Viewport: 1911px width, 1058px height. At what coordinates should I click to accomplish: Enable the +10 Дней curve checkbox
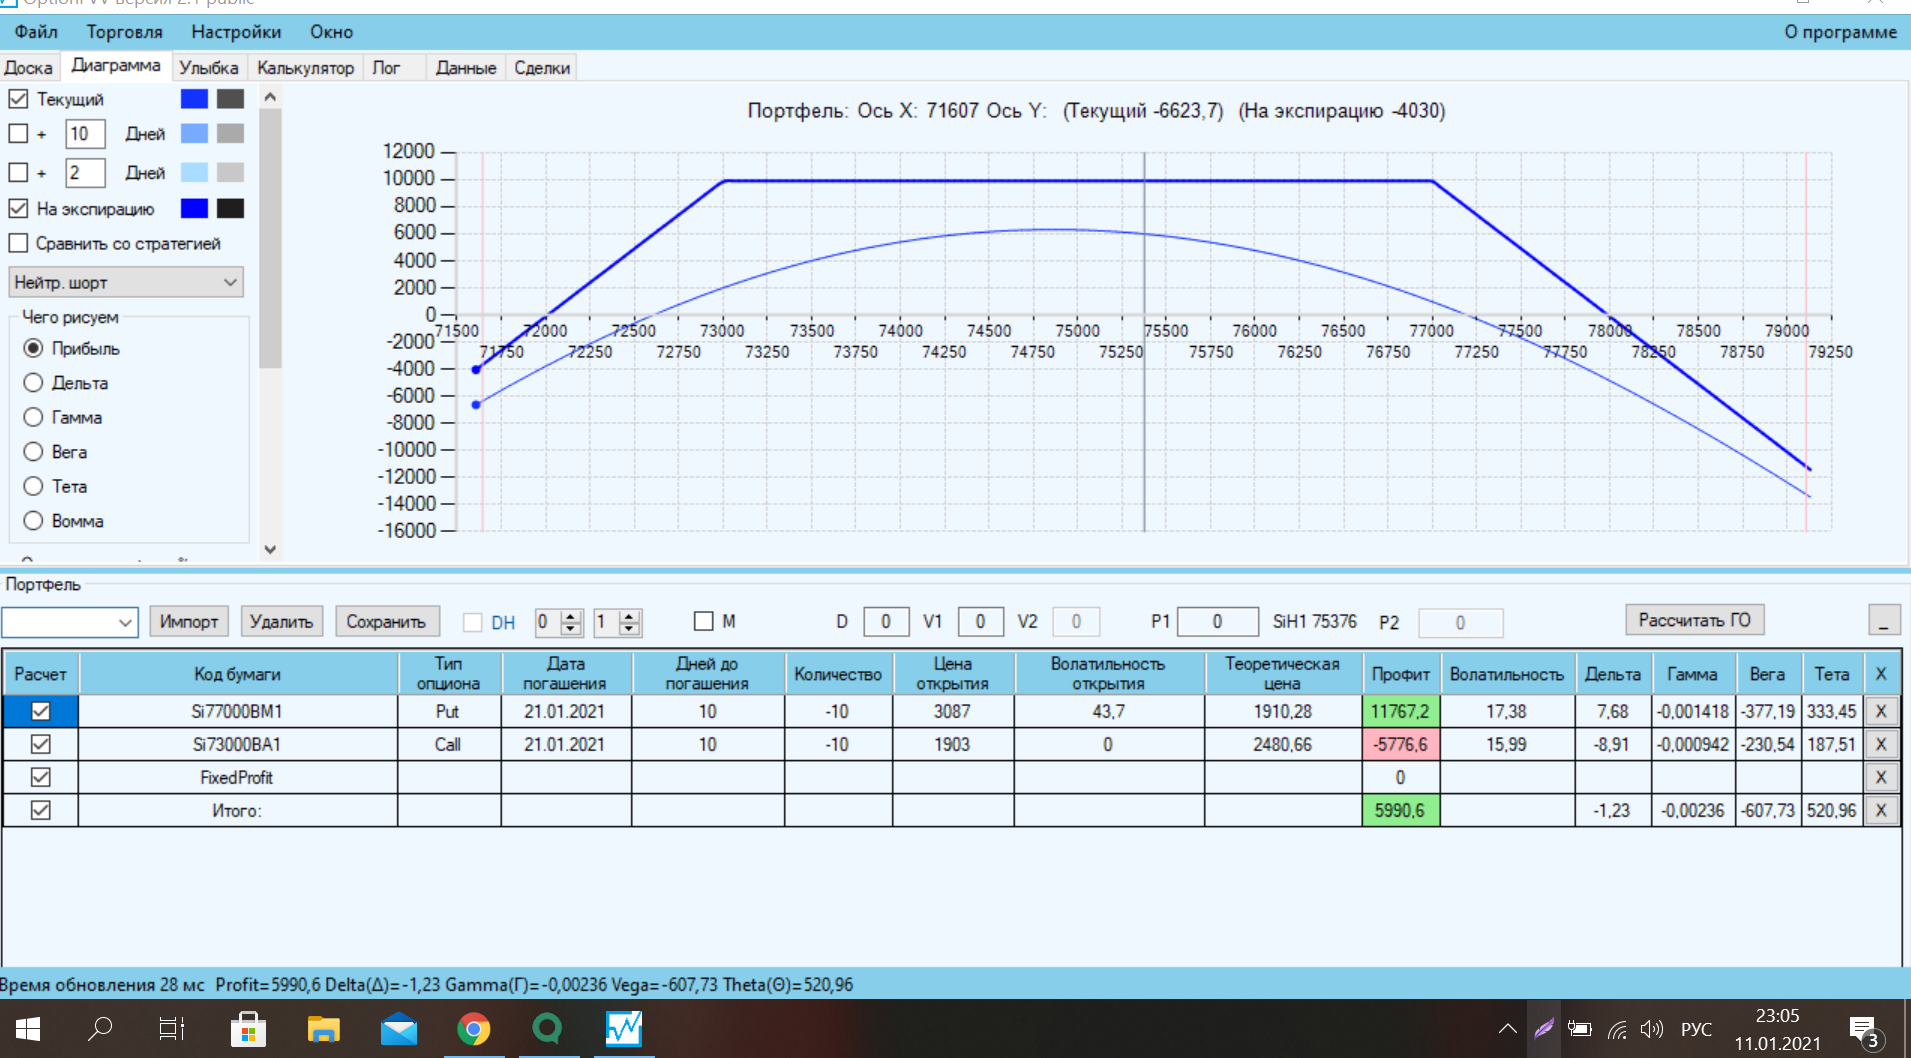point(18,133)
